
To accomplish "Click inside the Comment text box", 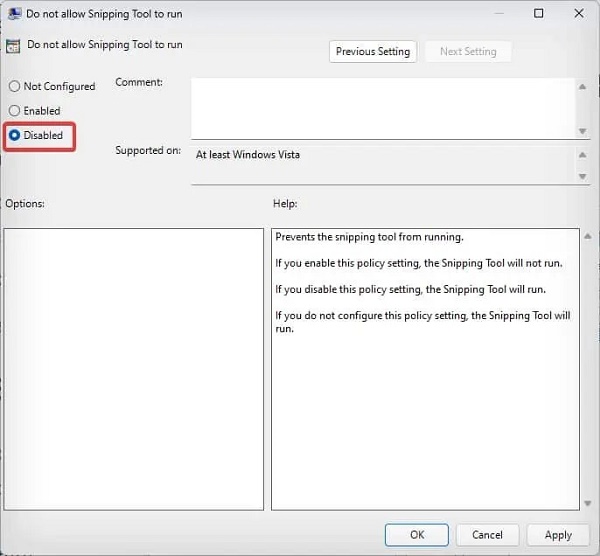I will [x=383, y=108].
